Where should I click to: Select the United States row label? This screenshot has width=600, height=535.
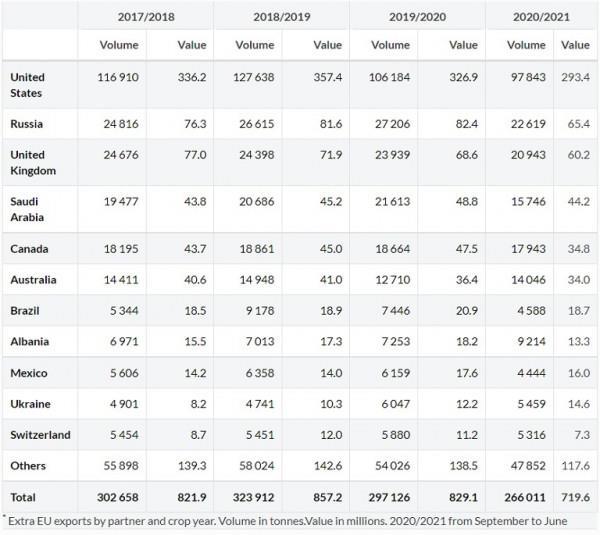coord(27,84)
